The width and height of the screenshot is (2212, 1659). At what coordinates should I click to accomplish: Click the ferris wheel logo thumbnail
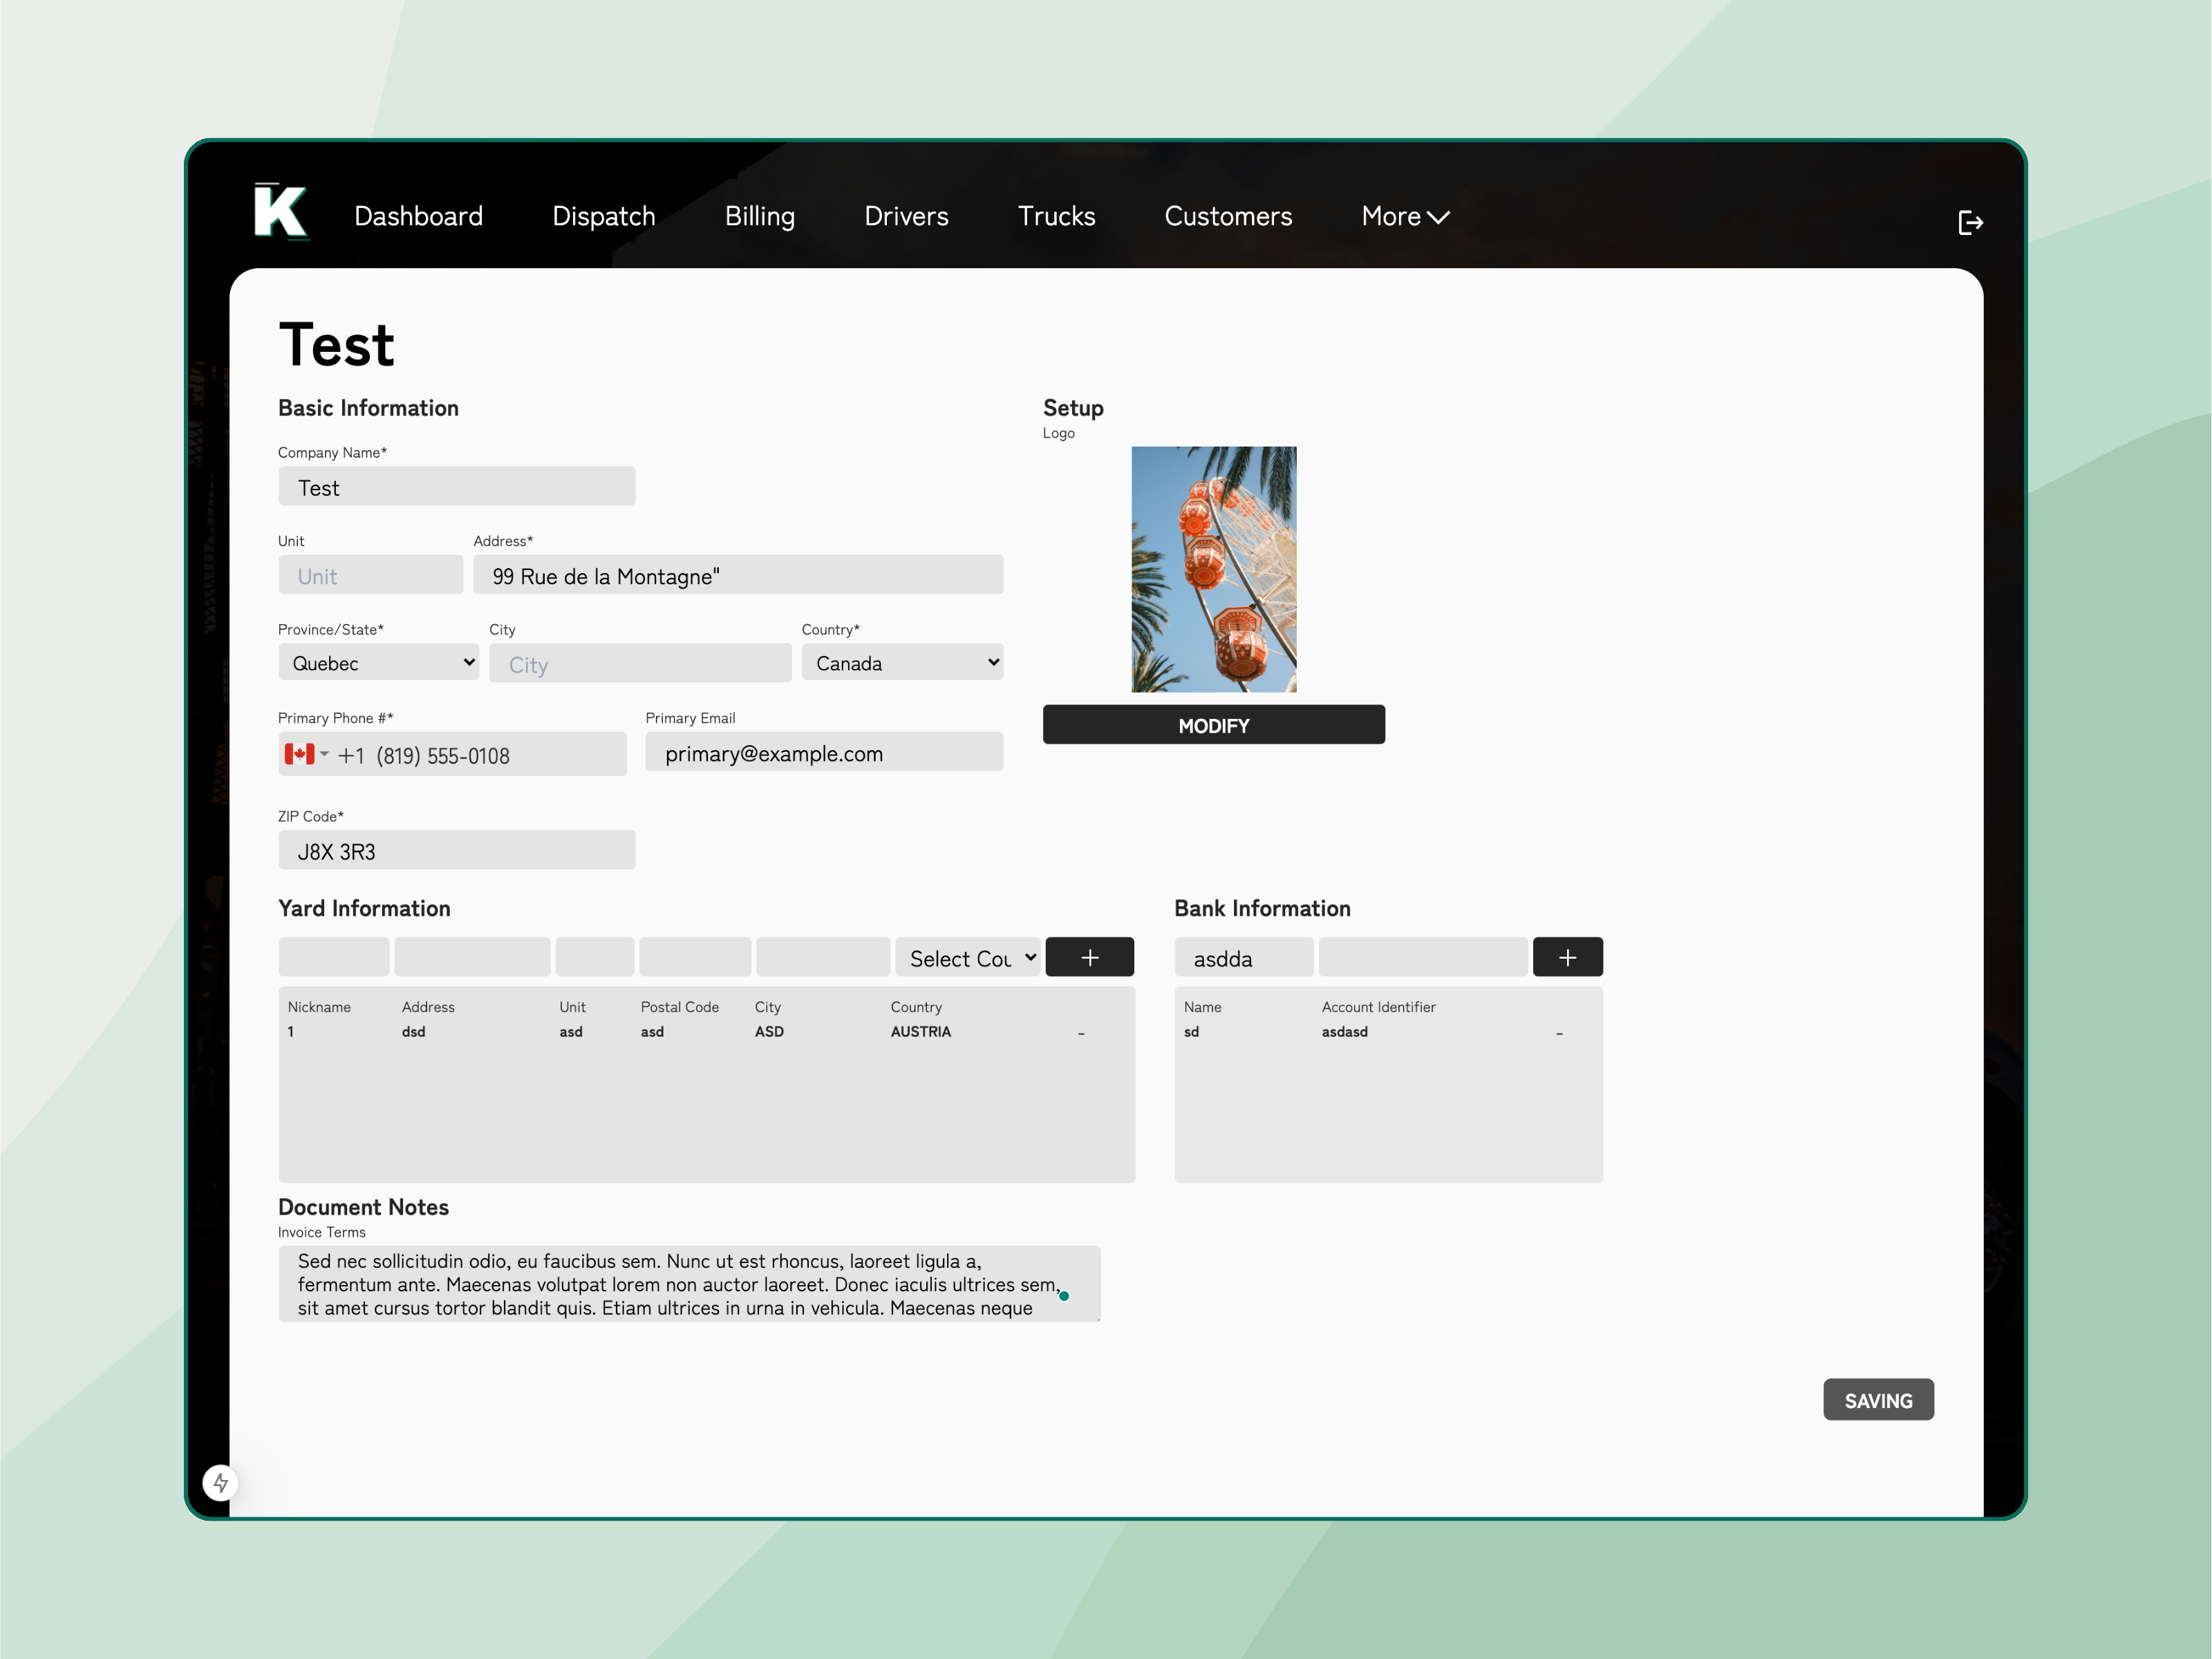point(1213,569)
